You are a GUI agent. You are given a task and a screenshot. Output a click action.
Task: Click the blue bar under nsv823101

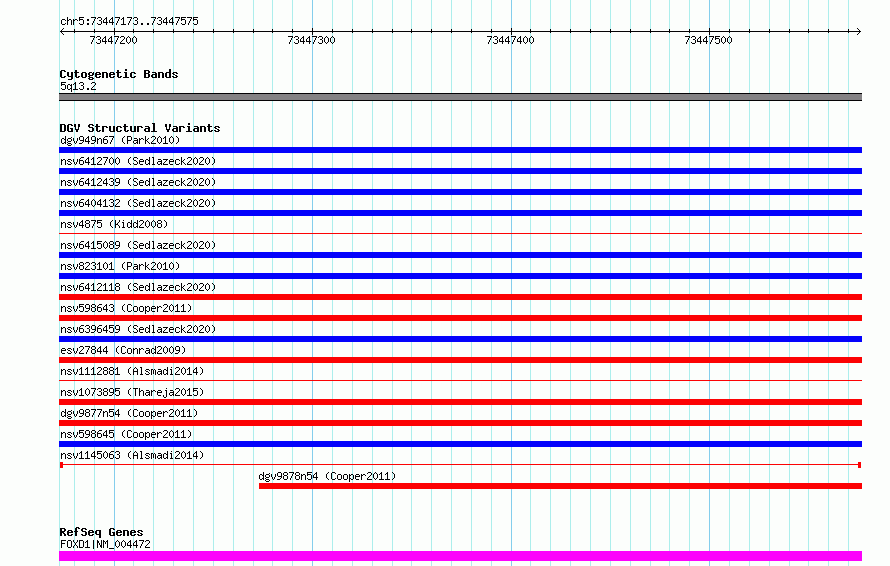click(x=460, y=276)
